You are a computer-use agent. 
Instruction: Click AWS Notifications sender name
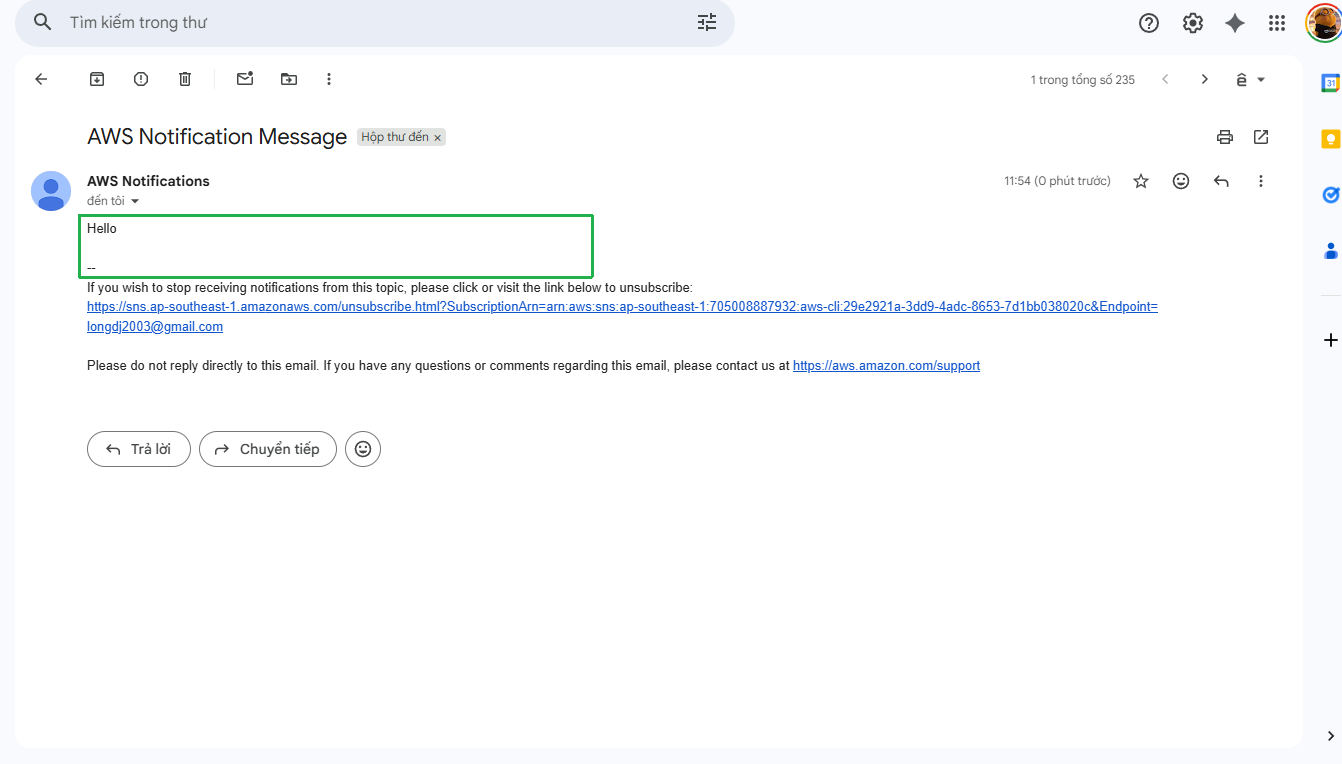tap(148, 181)
